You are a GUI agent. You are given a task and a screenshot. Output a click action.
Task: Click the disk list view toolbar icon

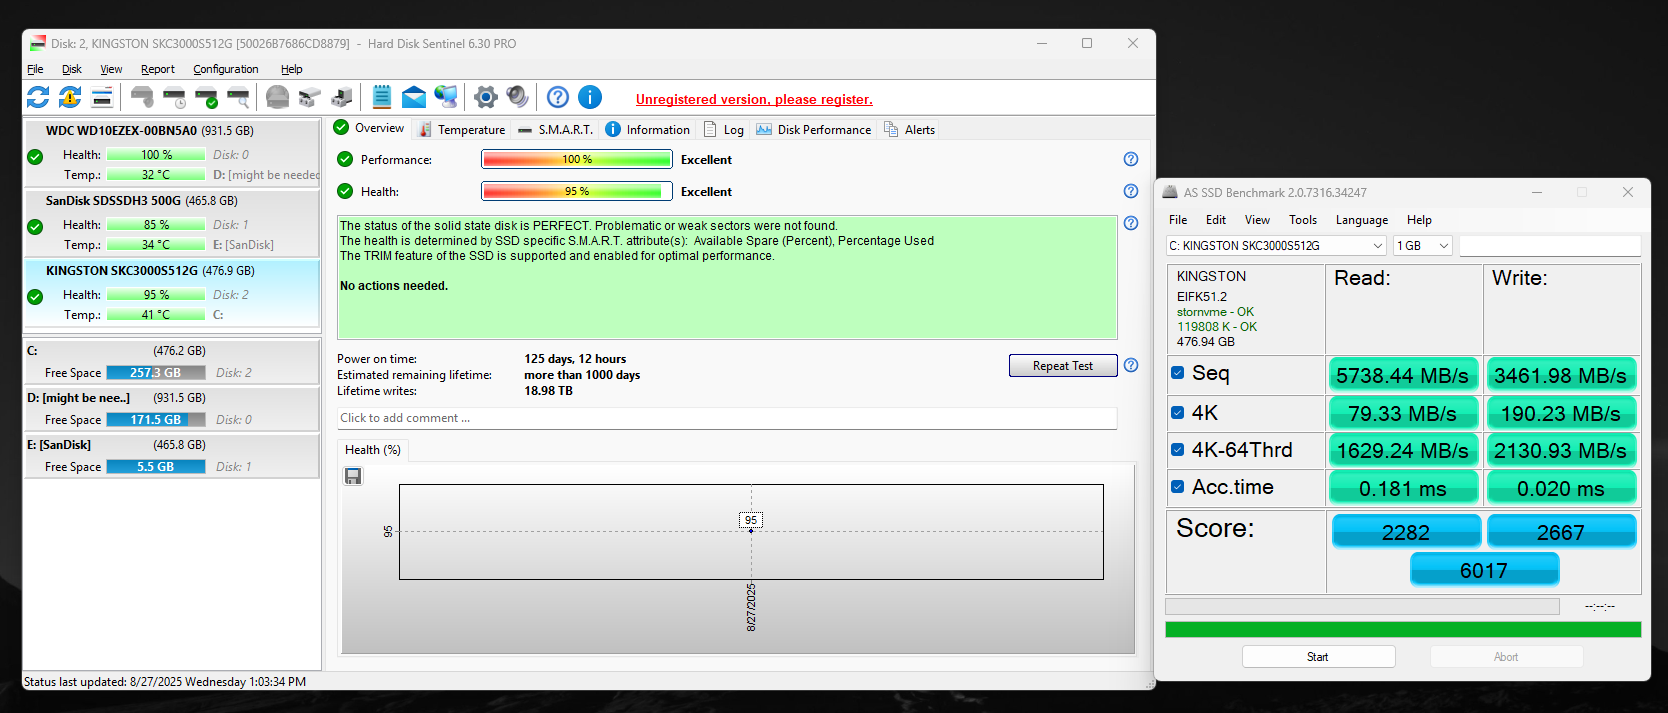tap(102, 97)
